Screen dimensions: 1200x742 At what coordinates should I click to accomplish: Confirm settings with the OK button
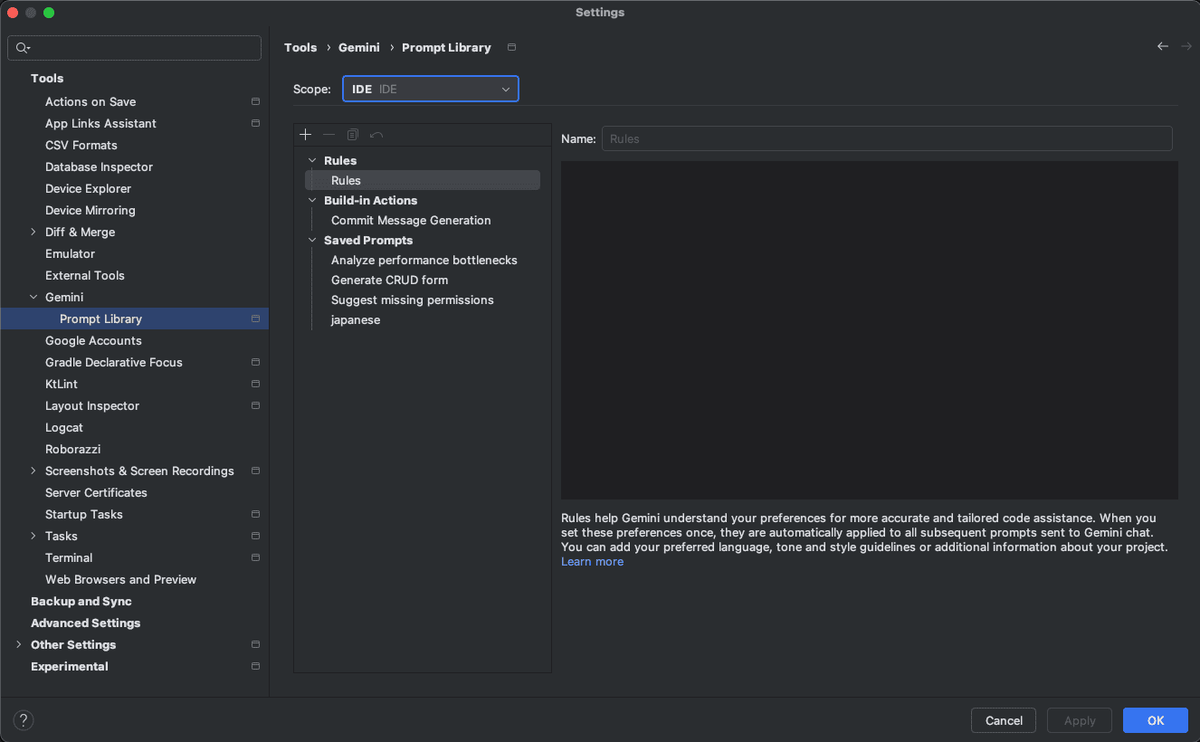pyautogui.click(x=1155, y=720)
